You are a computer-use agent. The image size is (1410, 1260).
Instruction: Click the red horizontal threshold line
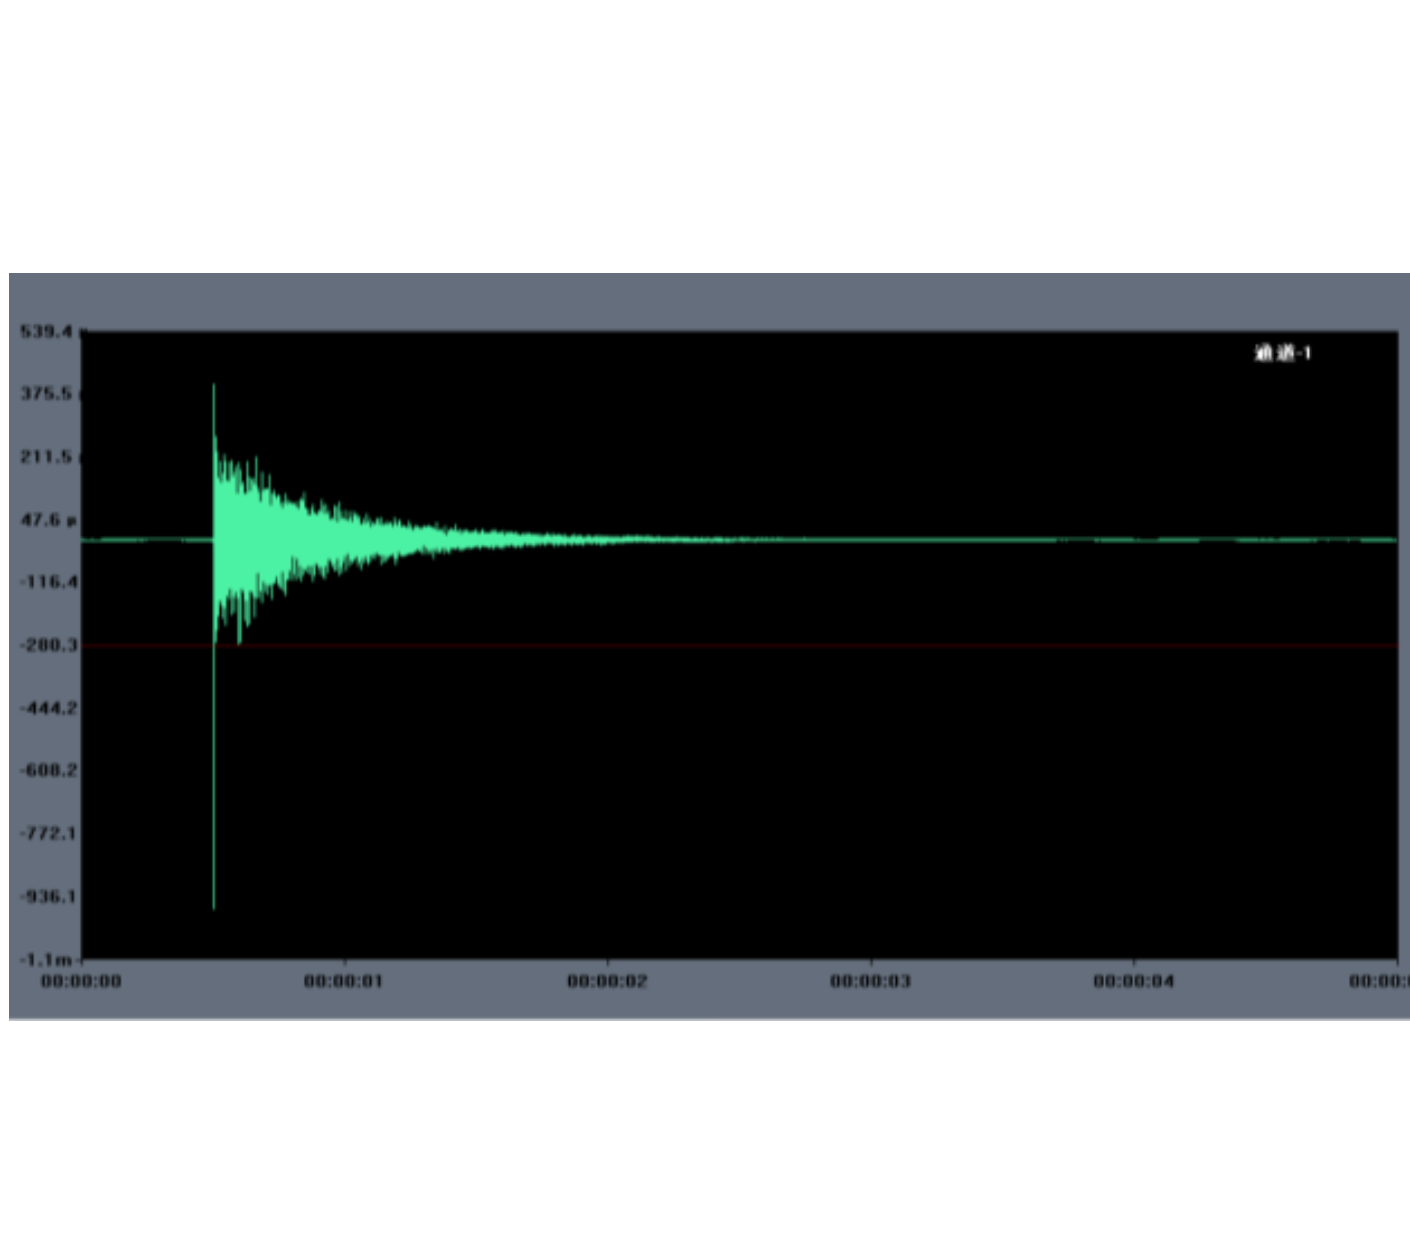point(800,646)
